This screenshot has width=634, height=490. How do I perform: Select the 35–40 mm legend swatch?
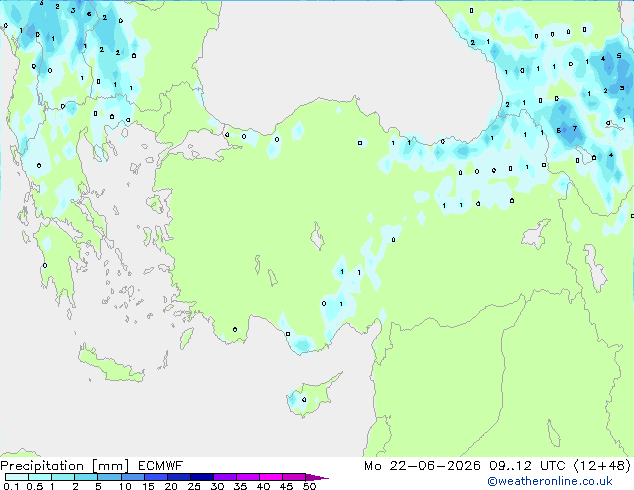click(x=247, y=477)
